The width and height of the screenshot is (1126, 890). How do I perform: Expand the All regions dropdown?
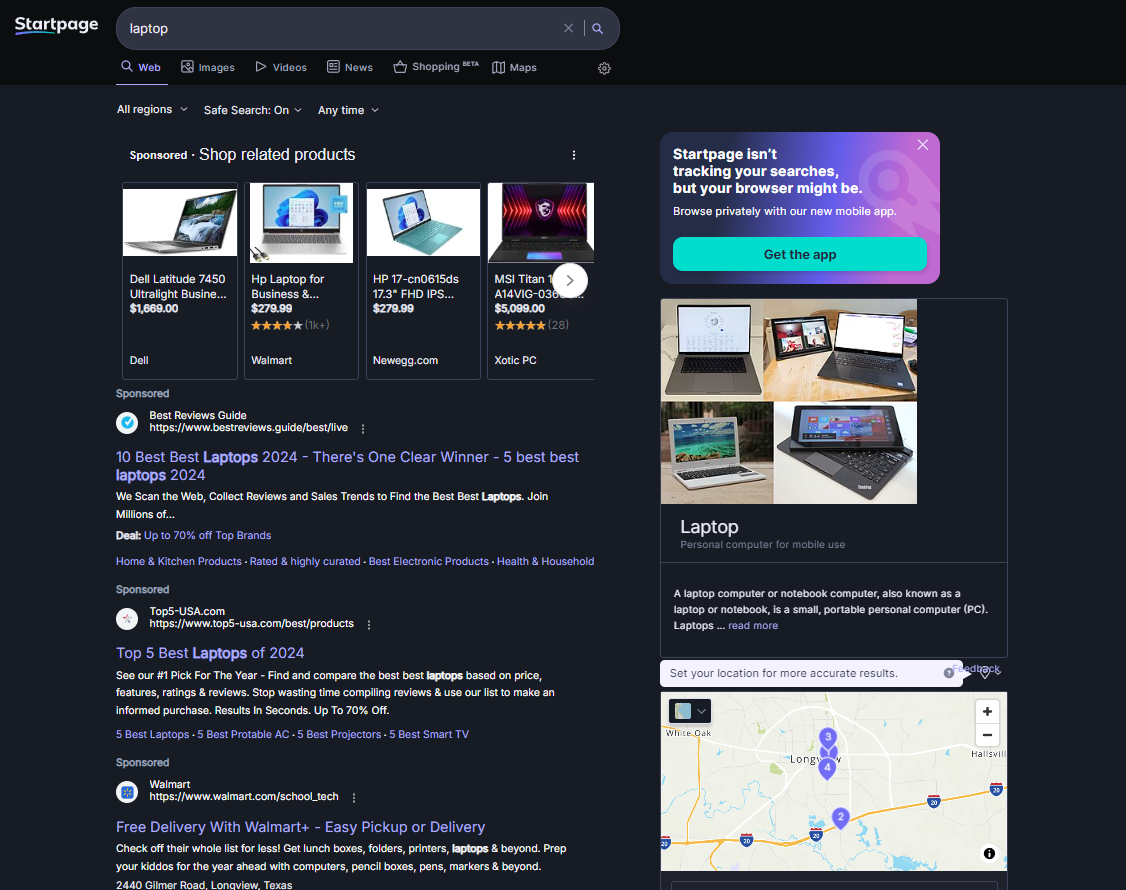152,110
